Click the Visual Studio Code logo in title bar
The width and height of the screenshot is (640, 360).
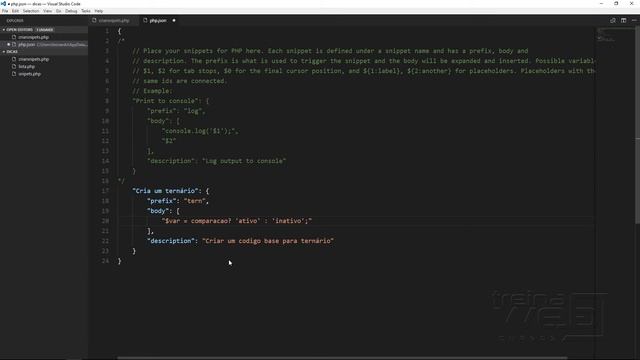(x=3, y=4)
